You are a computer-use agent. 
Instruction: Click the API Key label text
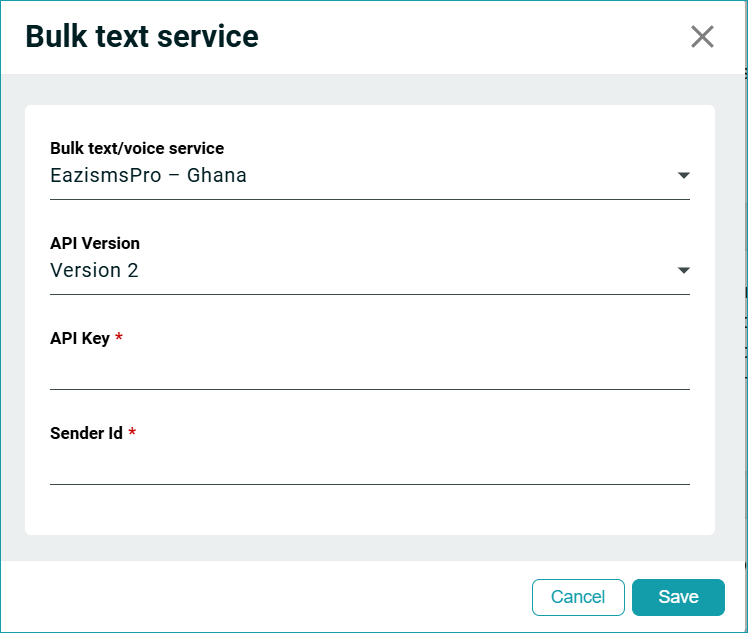pyautogui.click(x=80, y=338)
